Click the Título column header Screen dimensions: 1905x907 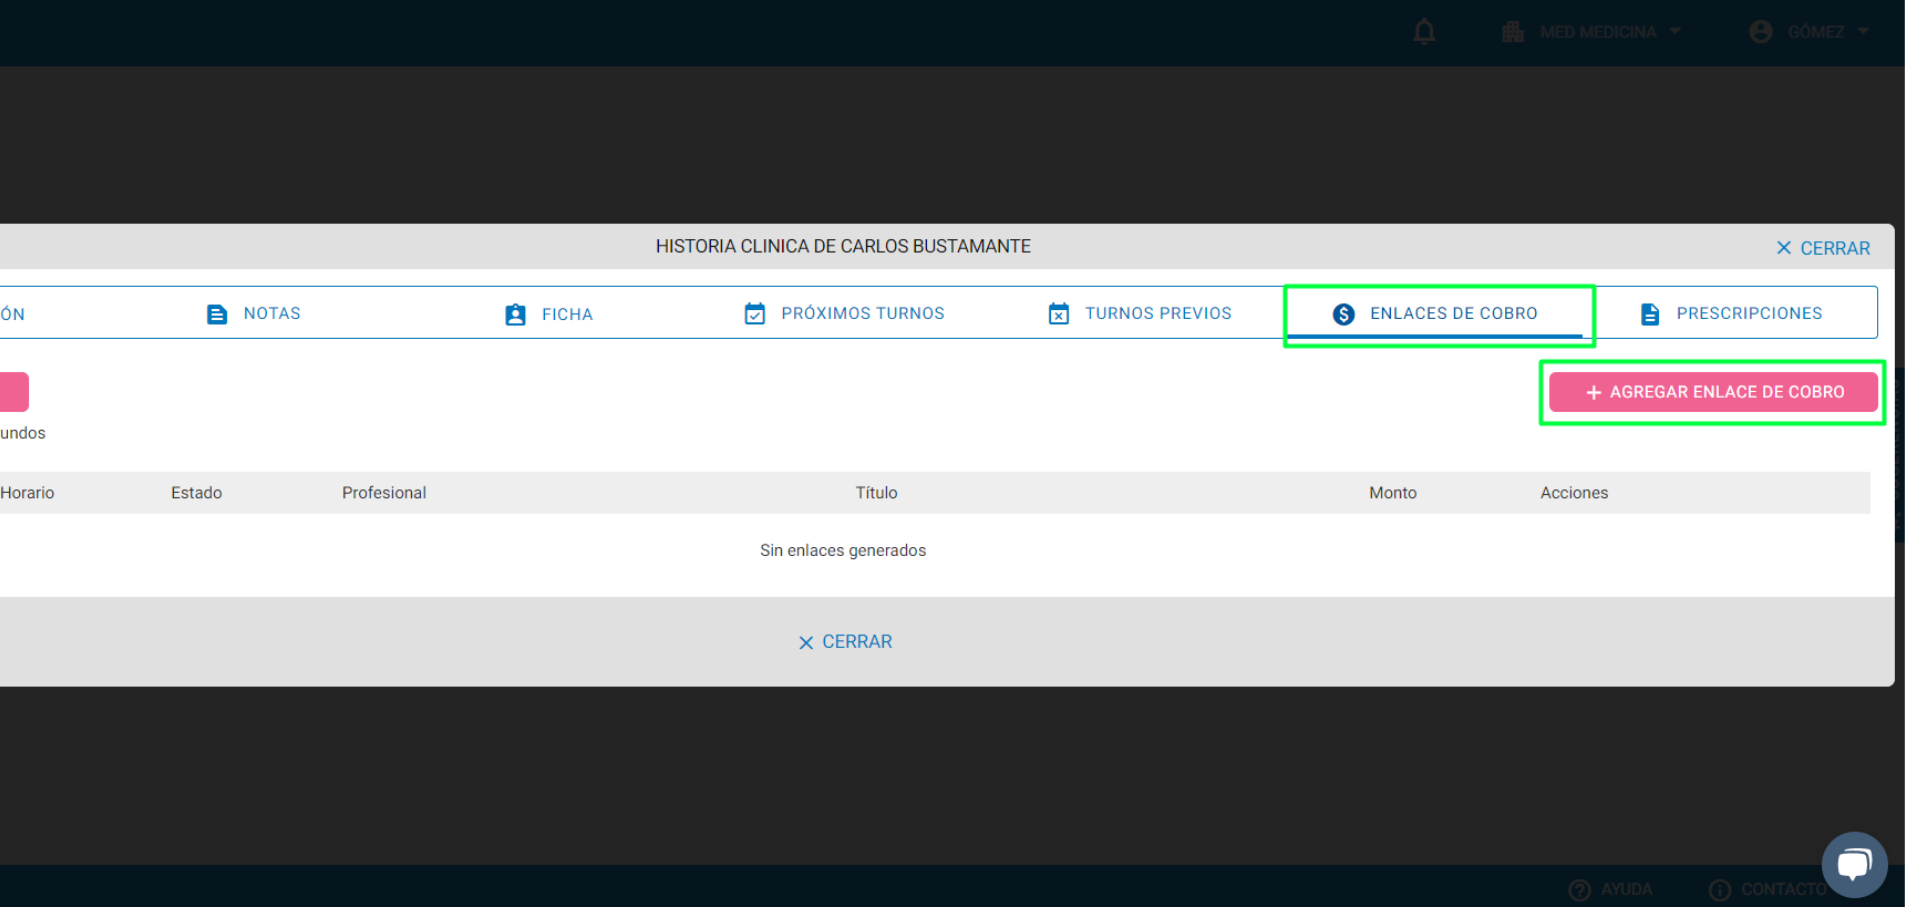point(876,493)
